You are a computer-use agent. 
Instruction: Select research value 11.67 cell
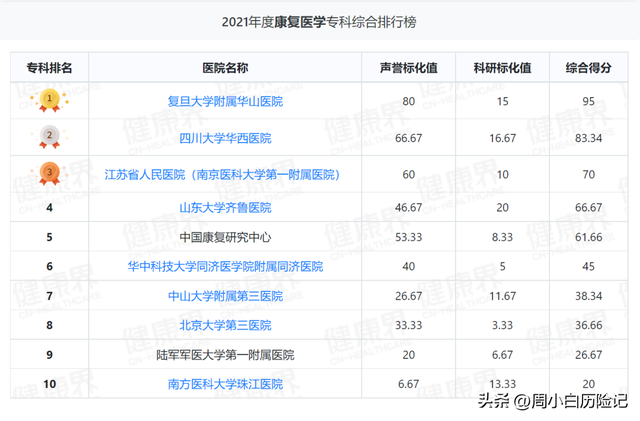502,296
